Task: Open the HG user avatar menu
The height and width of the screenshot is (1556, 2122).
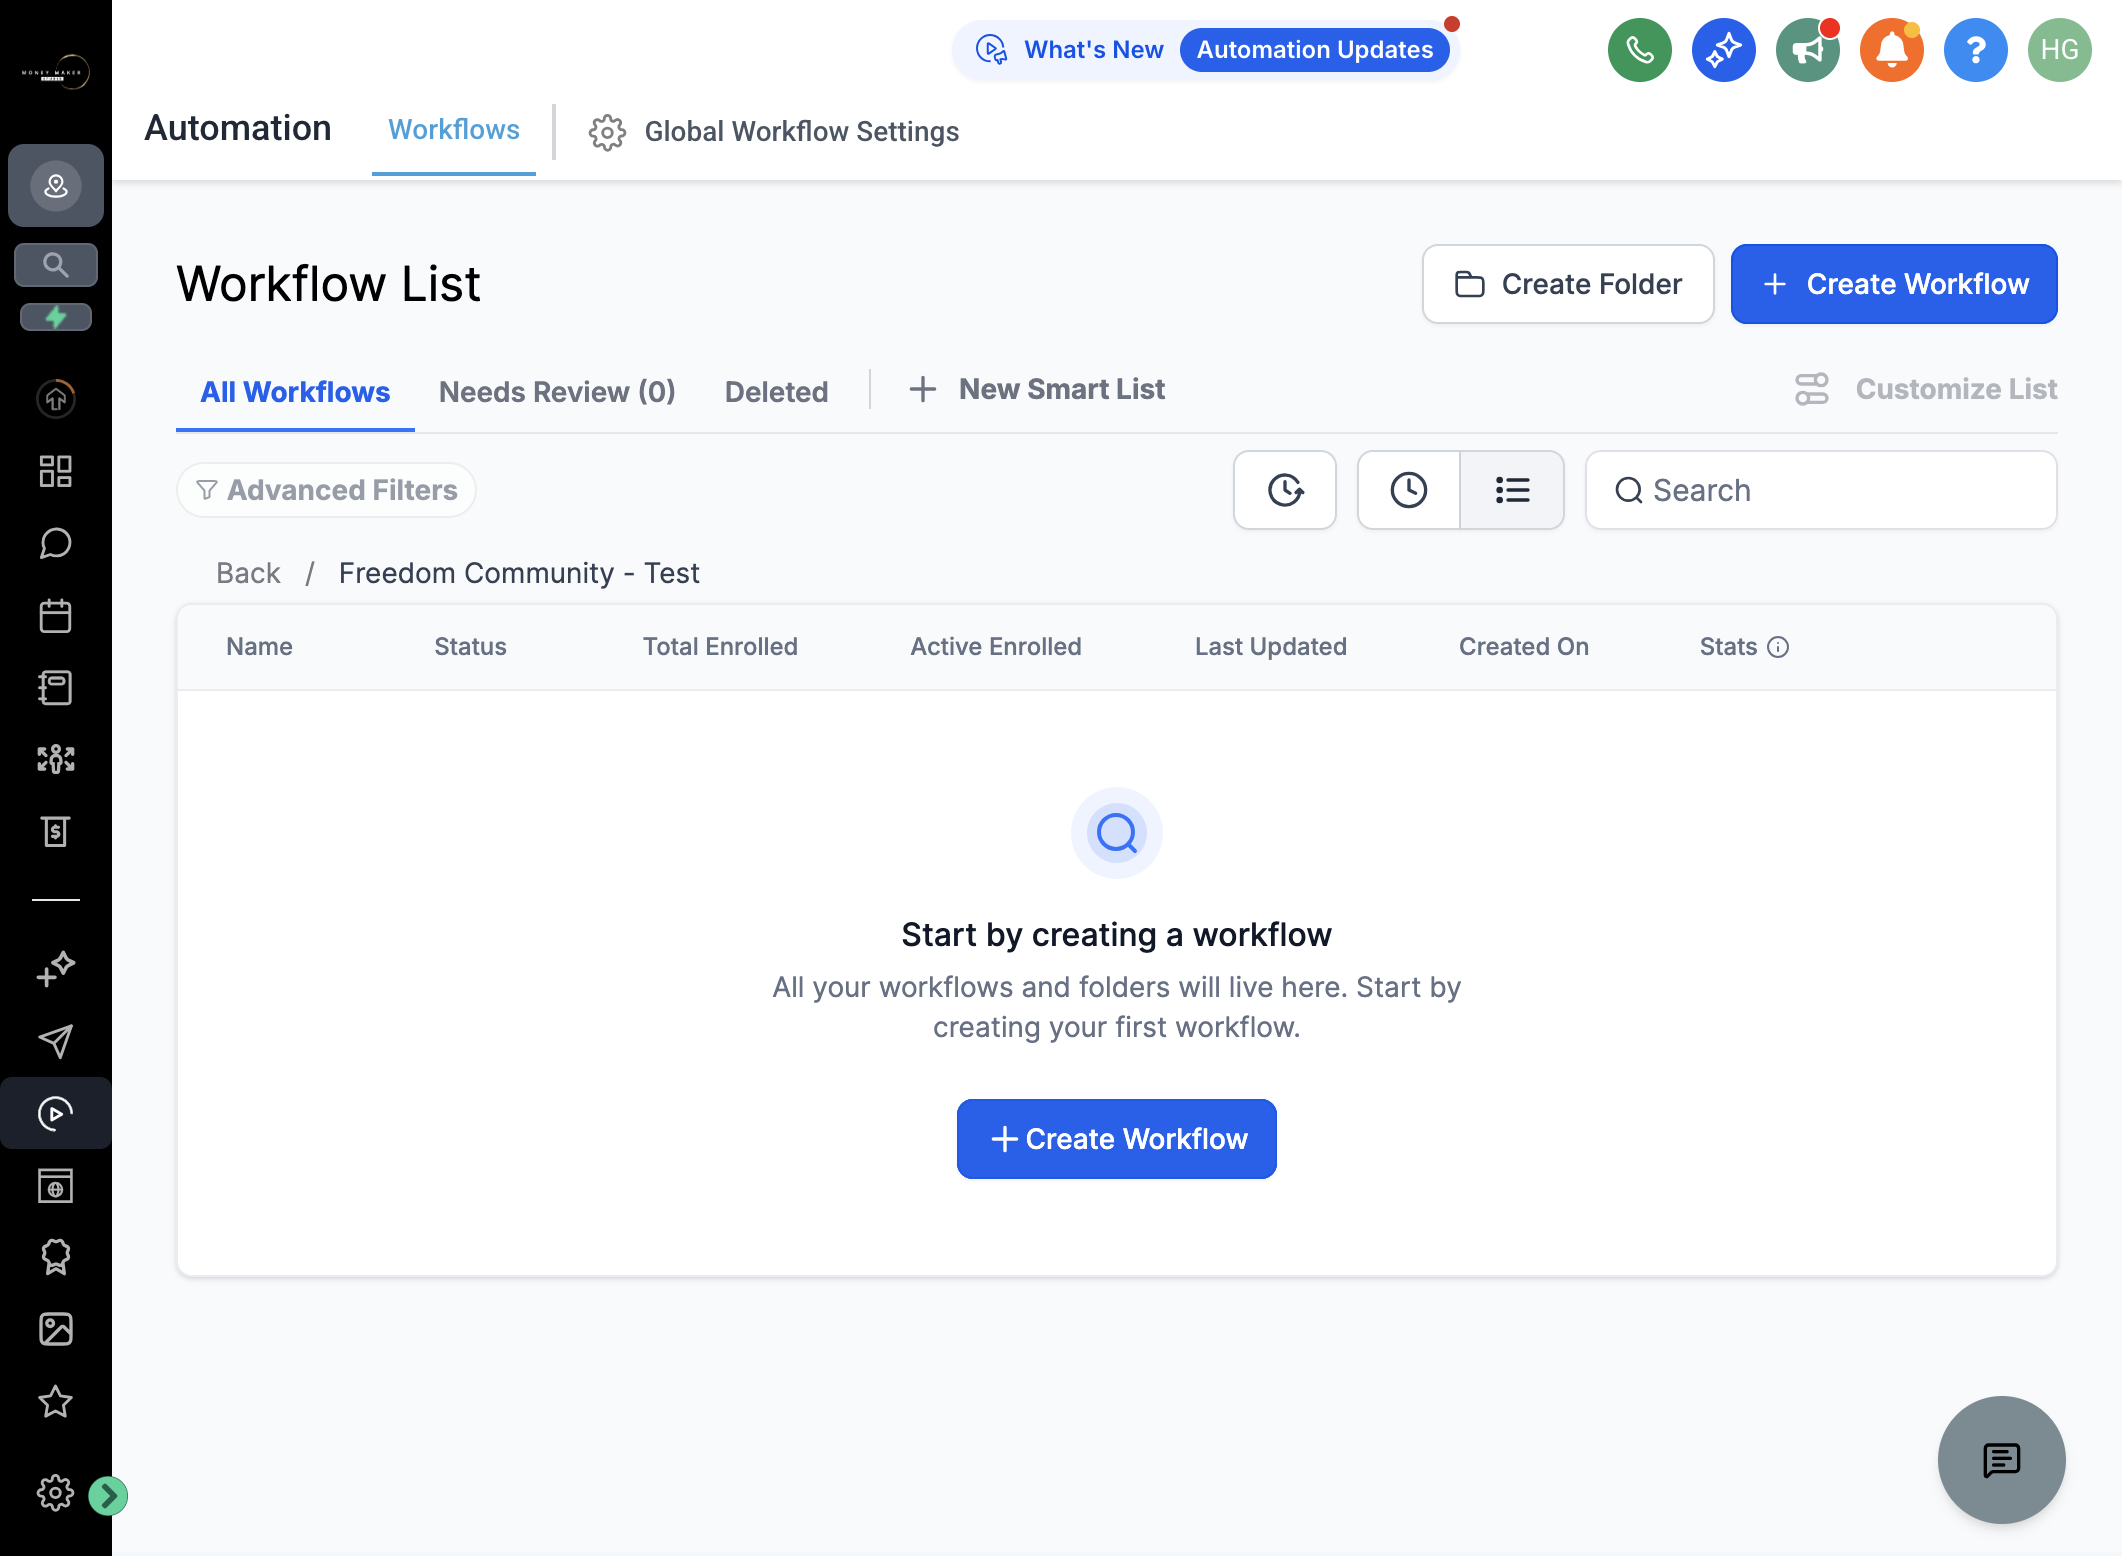Action: tap(2059, 50)
